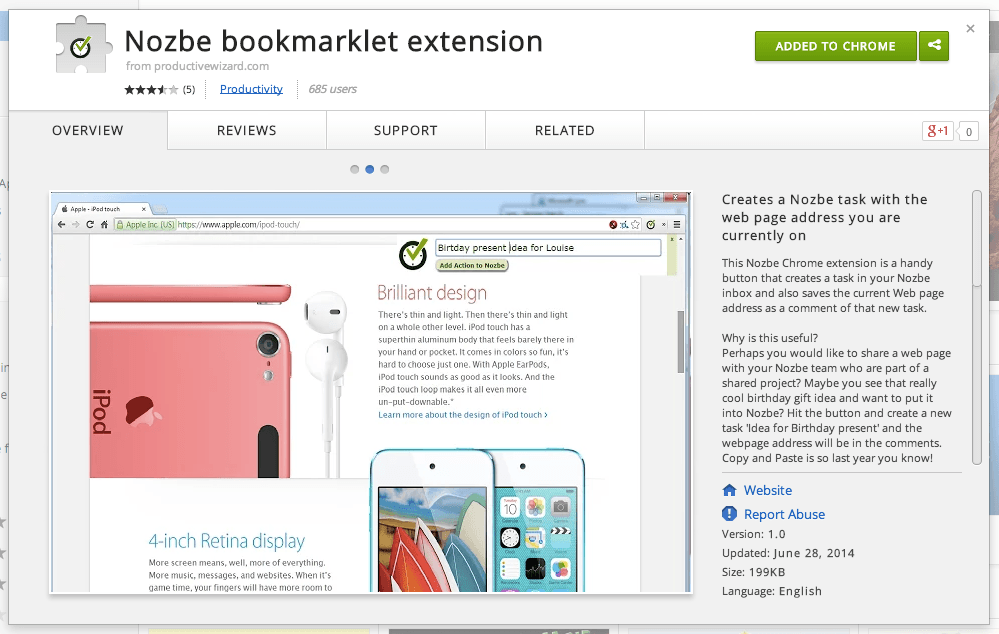The image size is (999, 634).
Task: Click the Added to Chrome button
Action: coord(835,46)
